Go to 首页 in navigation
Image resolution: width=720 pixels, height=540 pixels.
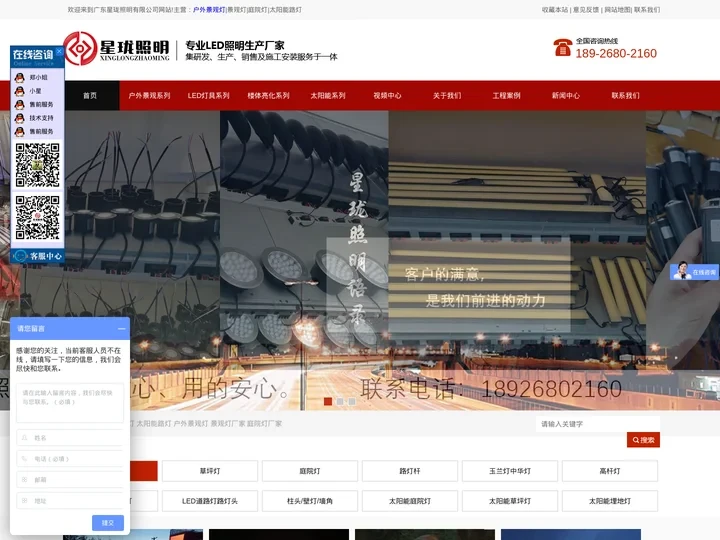pos(90,96)
